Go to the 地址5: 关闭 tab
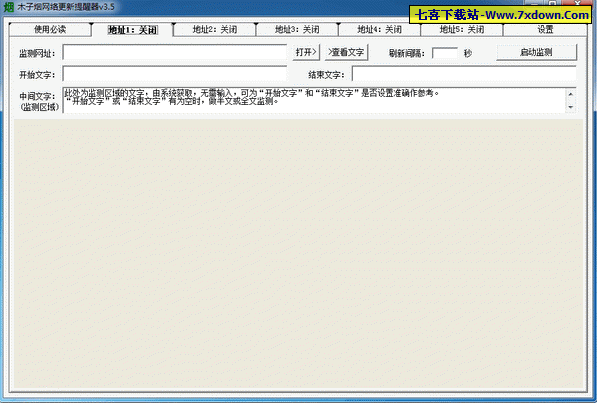 (x=462, y=29)
